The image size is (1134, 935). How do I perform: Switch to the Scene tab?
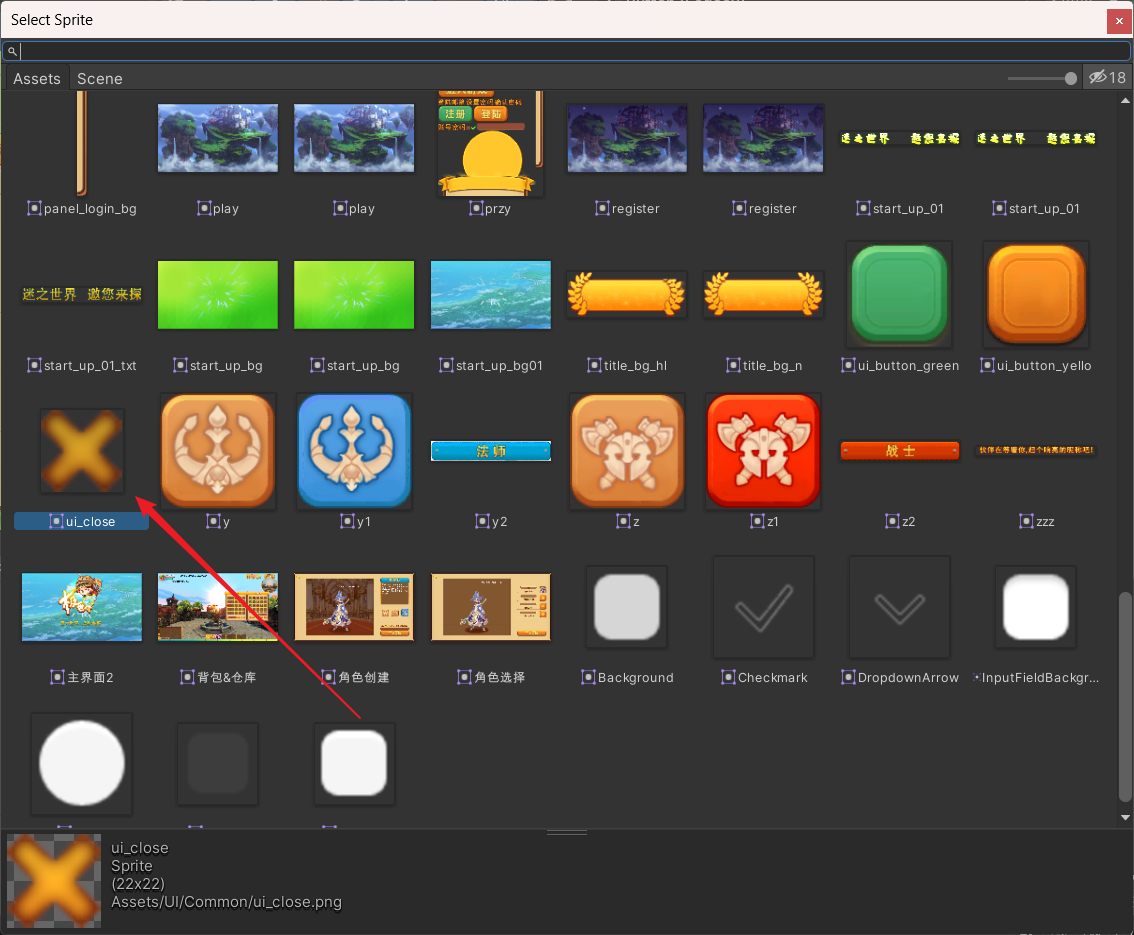[100, 79]
